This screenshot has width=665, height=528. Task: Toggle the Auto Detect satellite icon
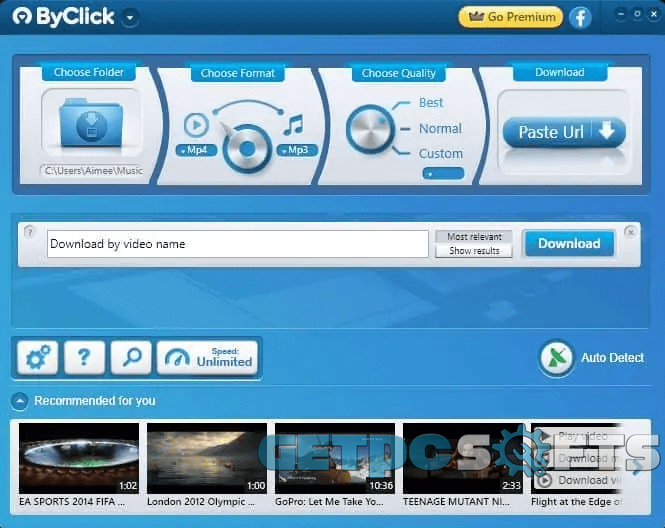coord(556,358)
